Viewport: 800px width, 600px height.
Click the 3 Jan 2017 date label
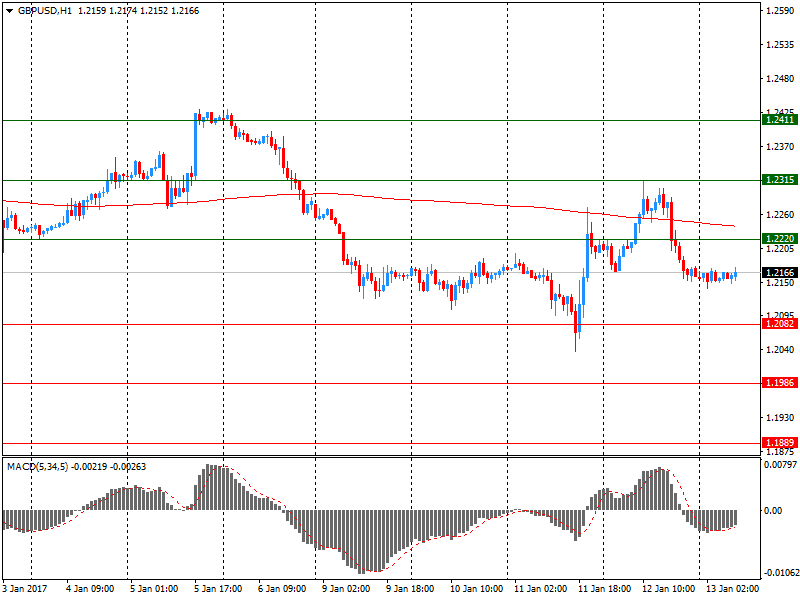click(x=24, y=589)
